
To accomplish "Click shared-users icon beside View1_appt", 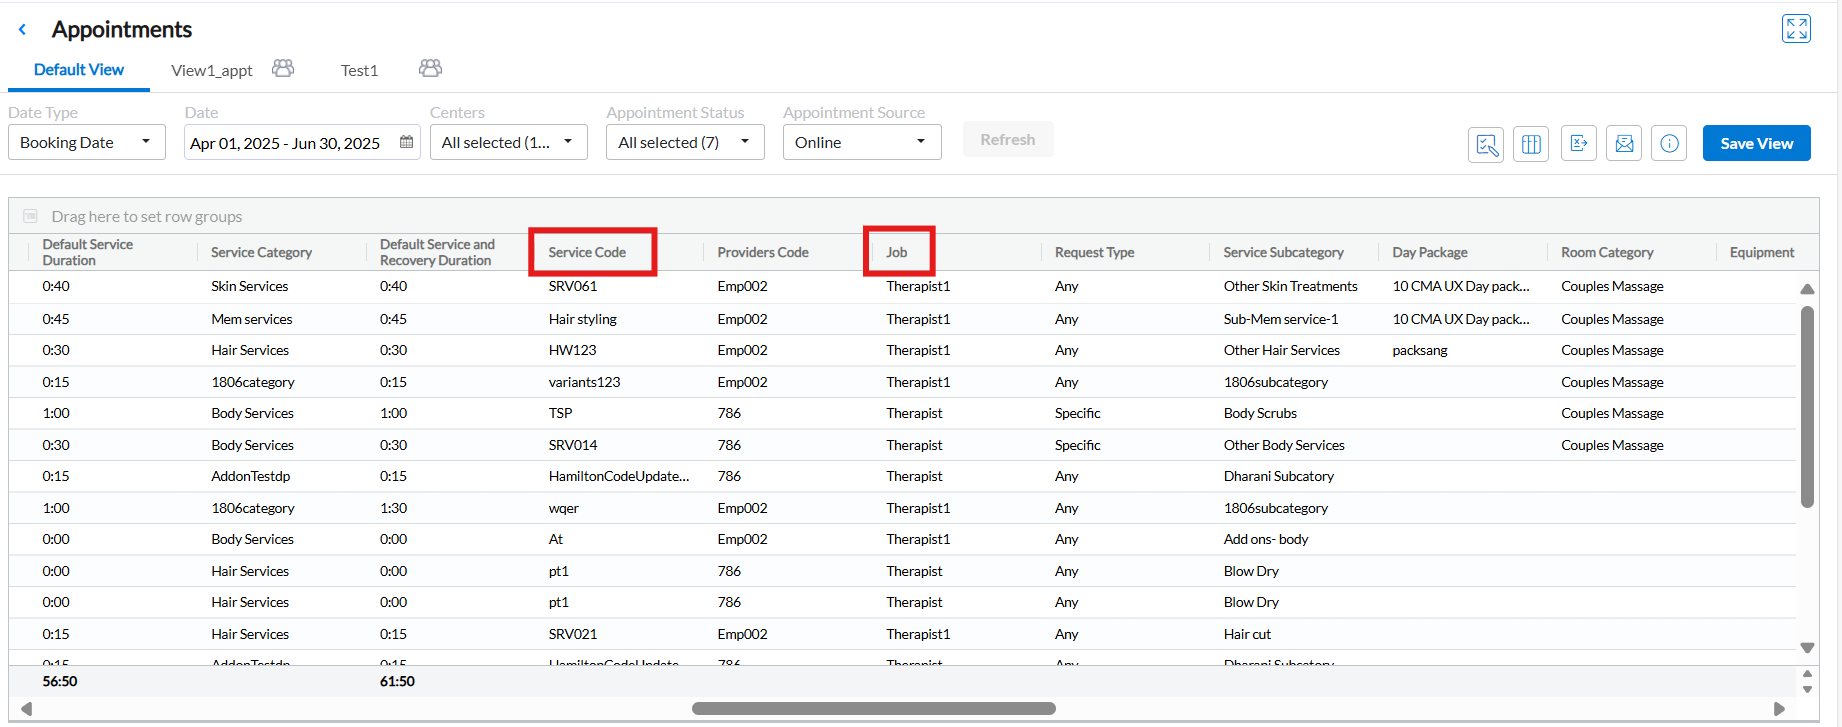I will (283, 68).
